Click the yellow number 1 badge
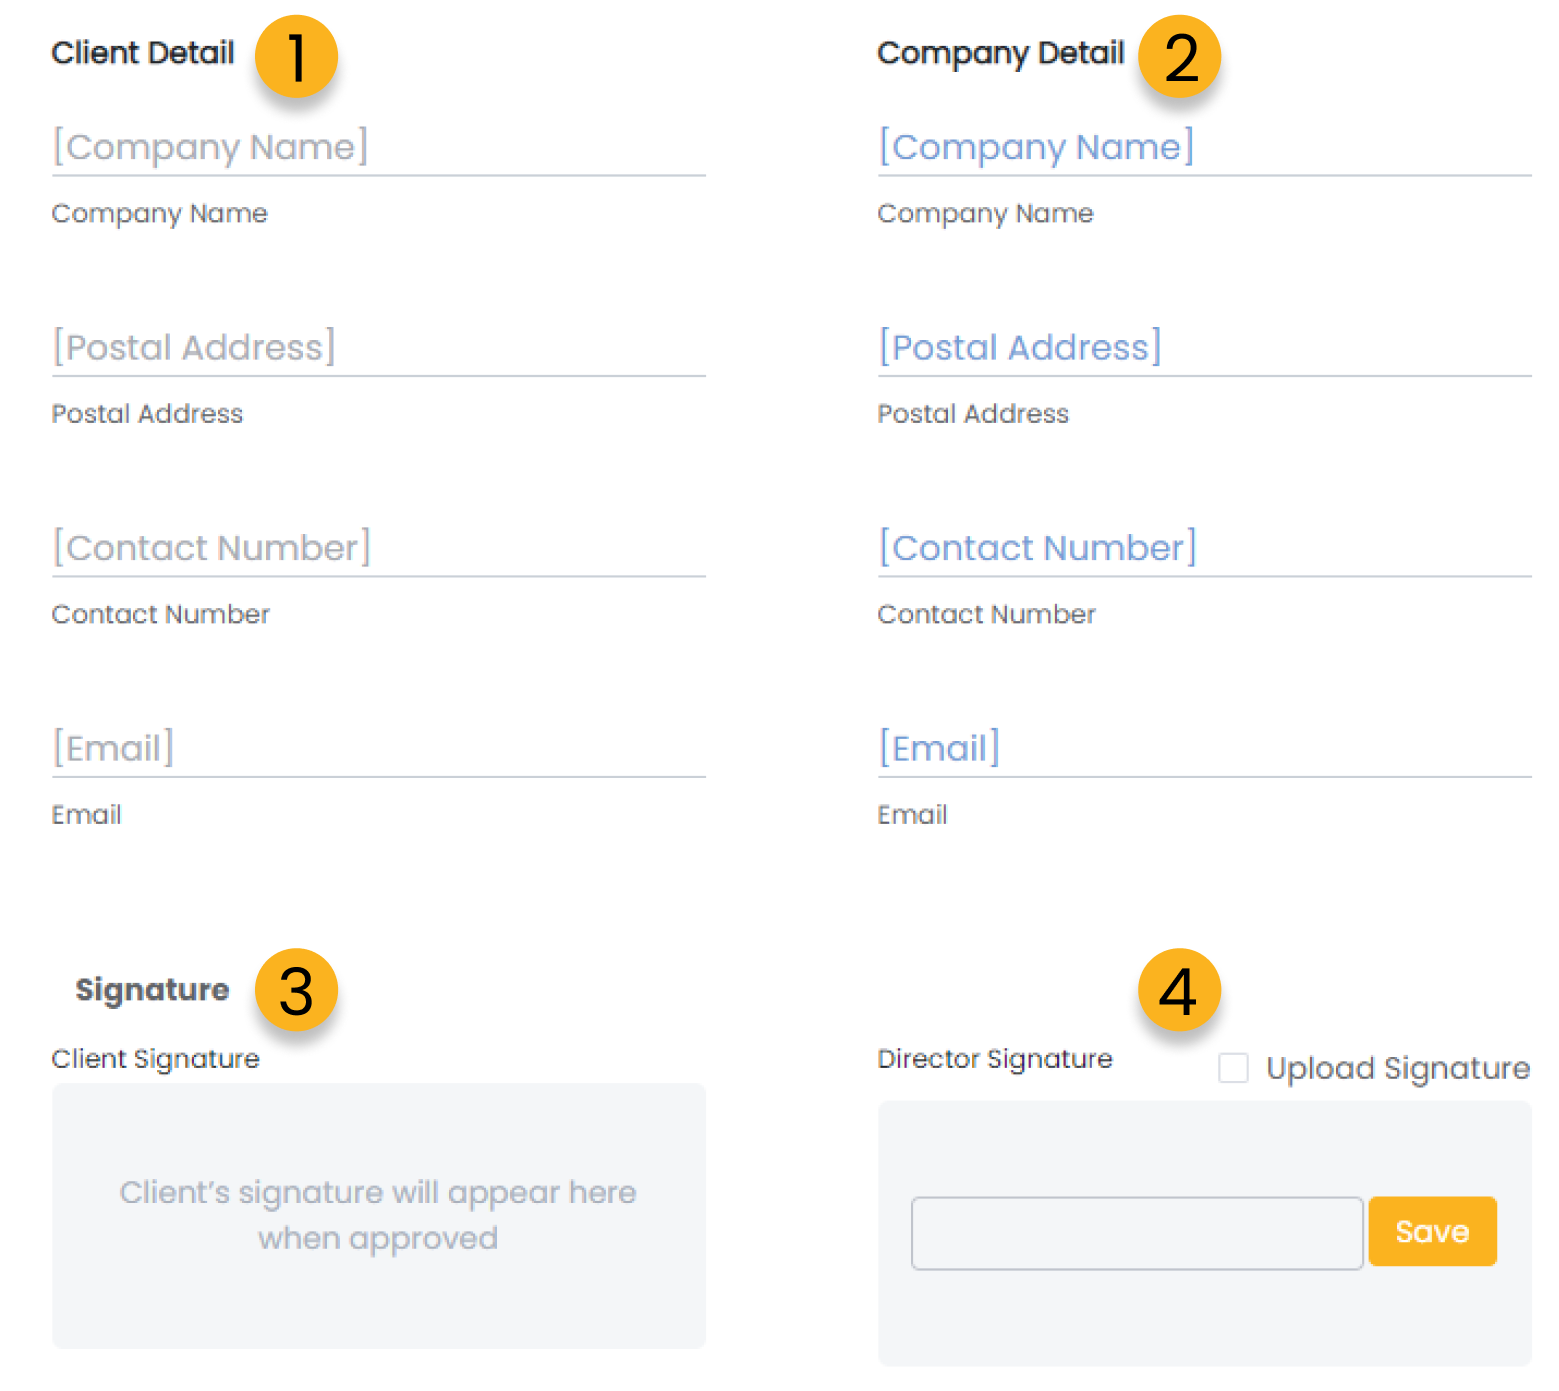Viewport: 1559px width, 1391px height. click(296, 56)
